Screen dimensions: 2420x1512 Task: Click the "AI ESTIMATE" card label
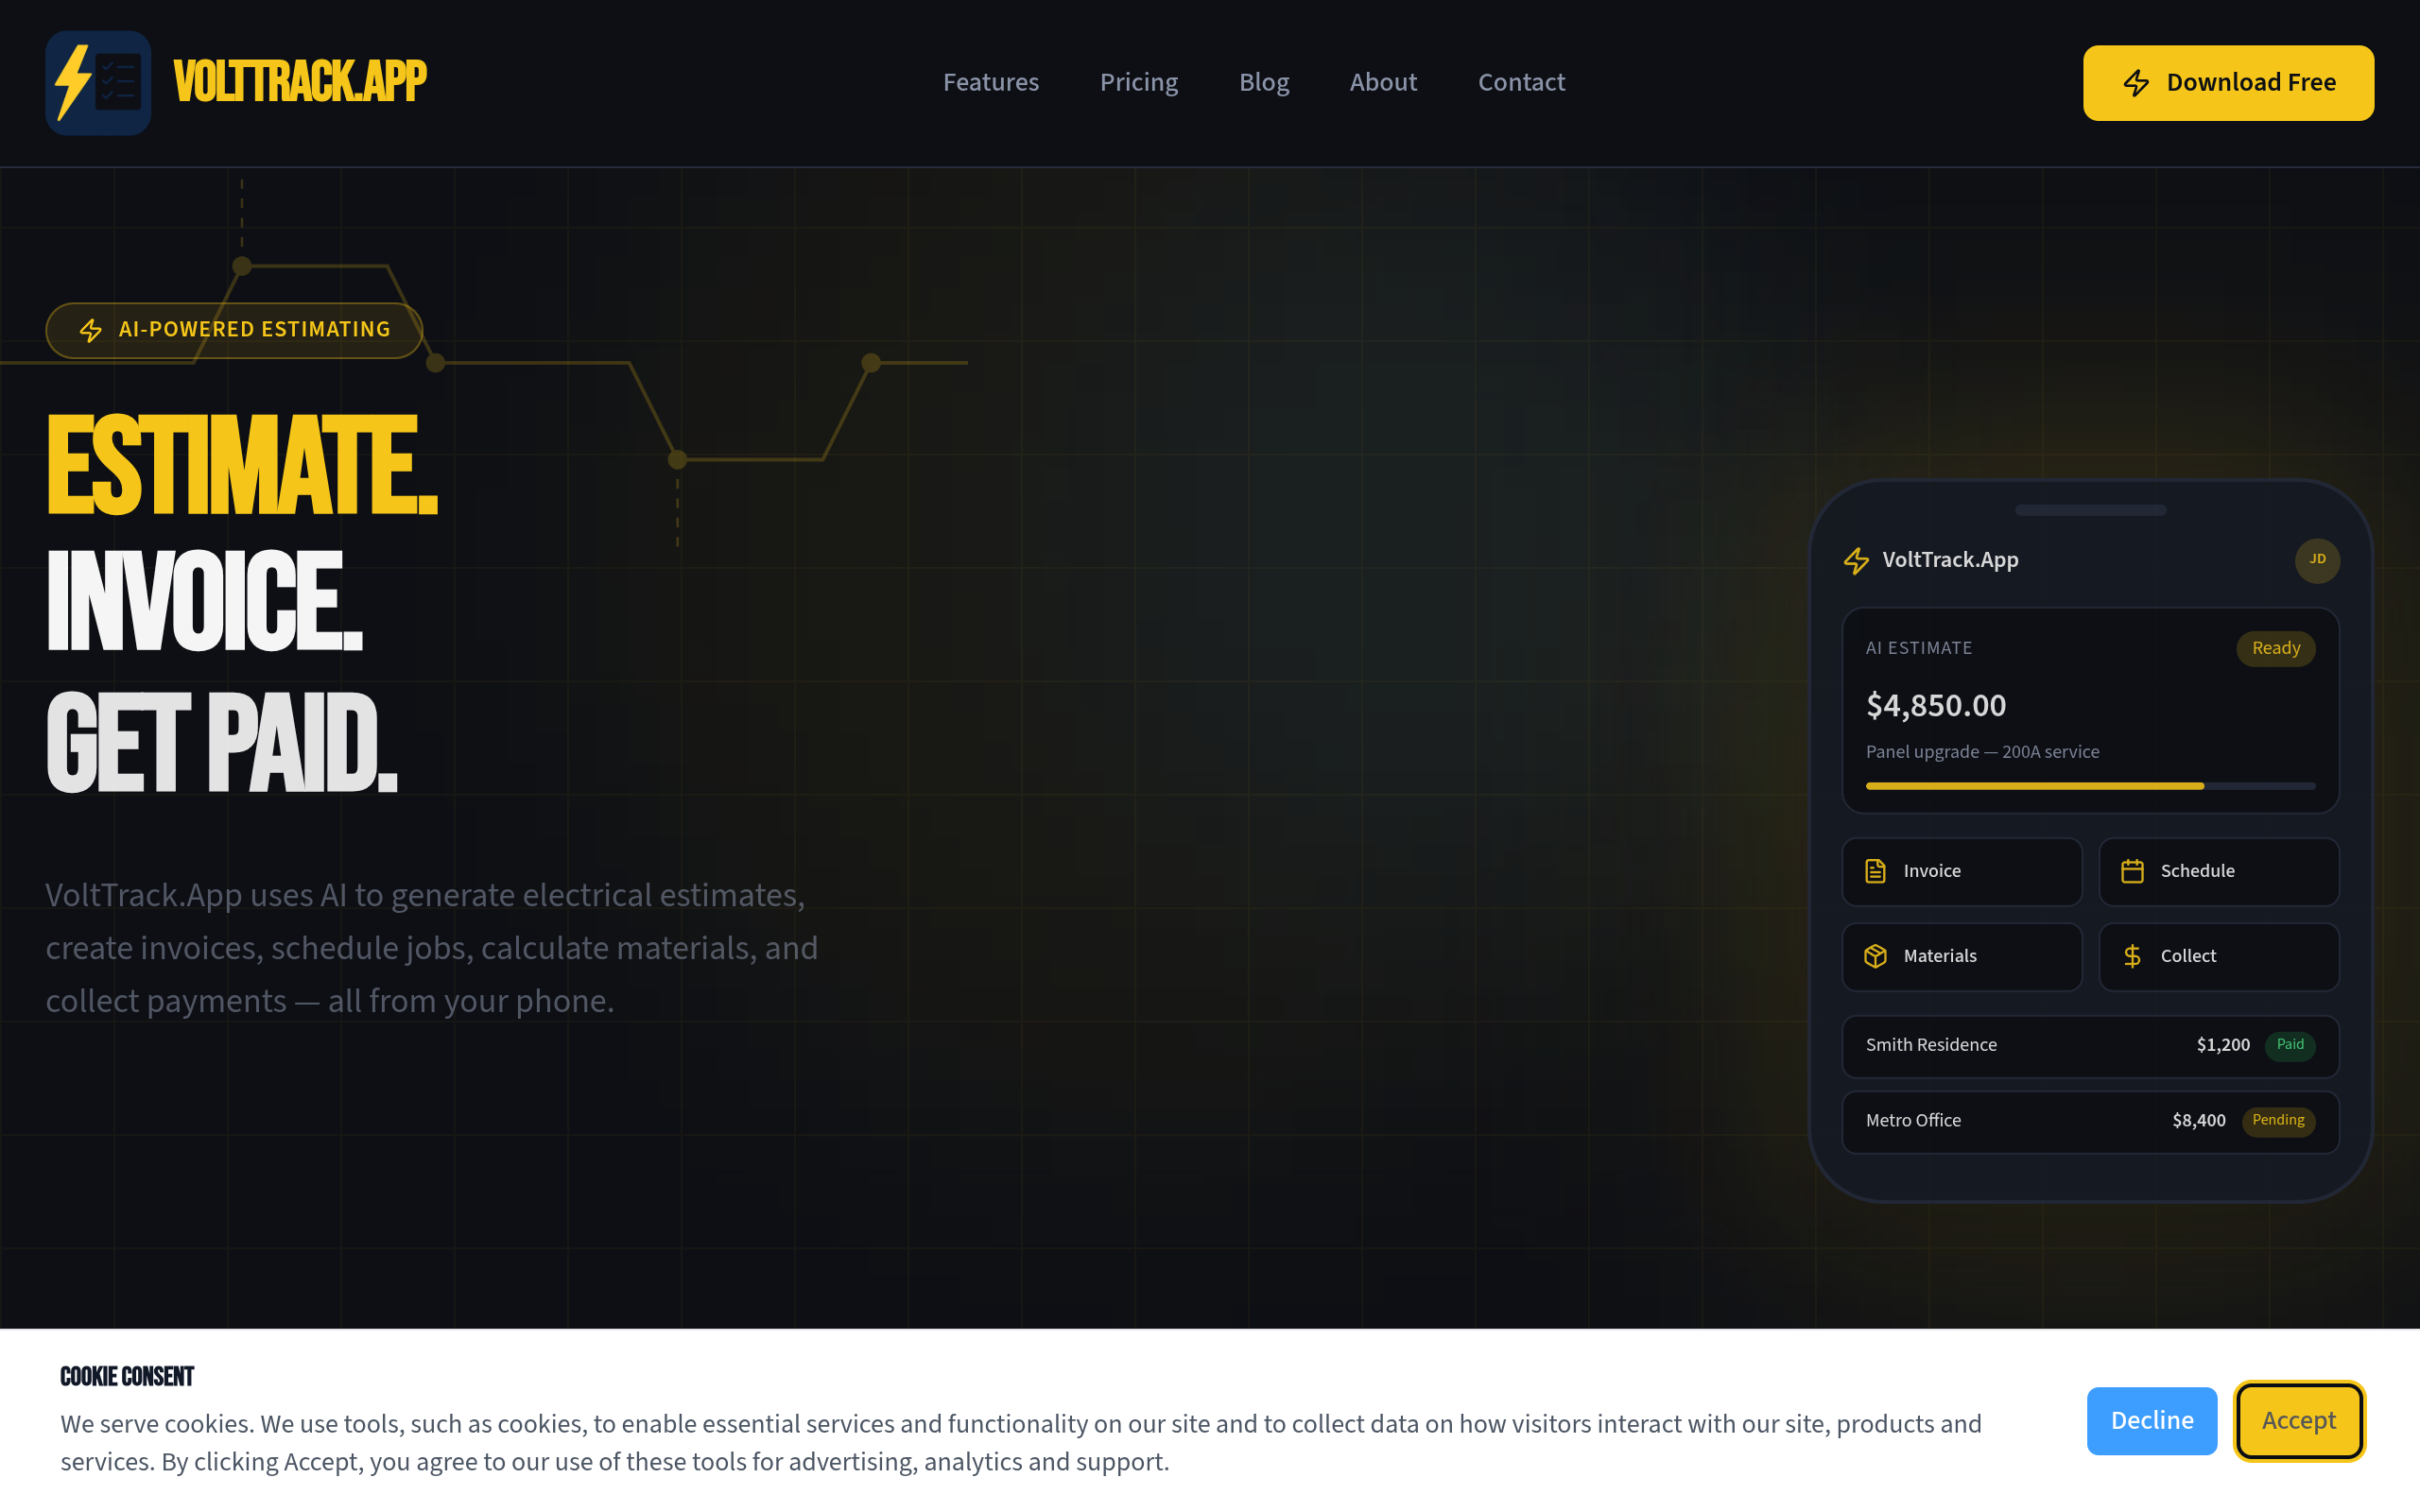pyautogui.click(x=1919, y=648)
